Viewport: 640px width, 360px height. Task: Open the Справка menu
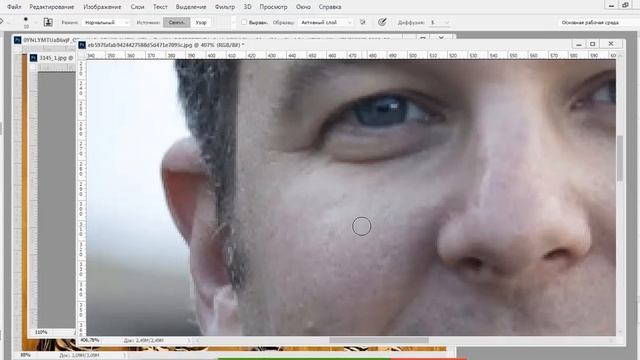click(330, 7)
